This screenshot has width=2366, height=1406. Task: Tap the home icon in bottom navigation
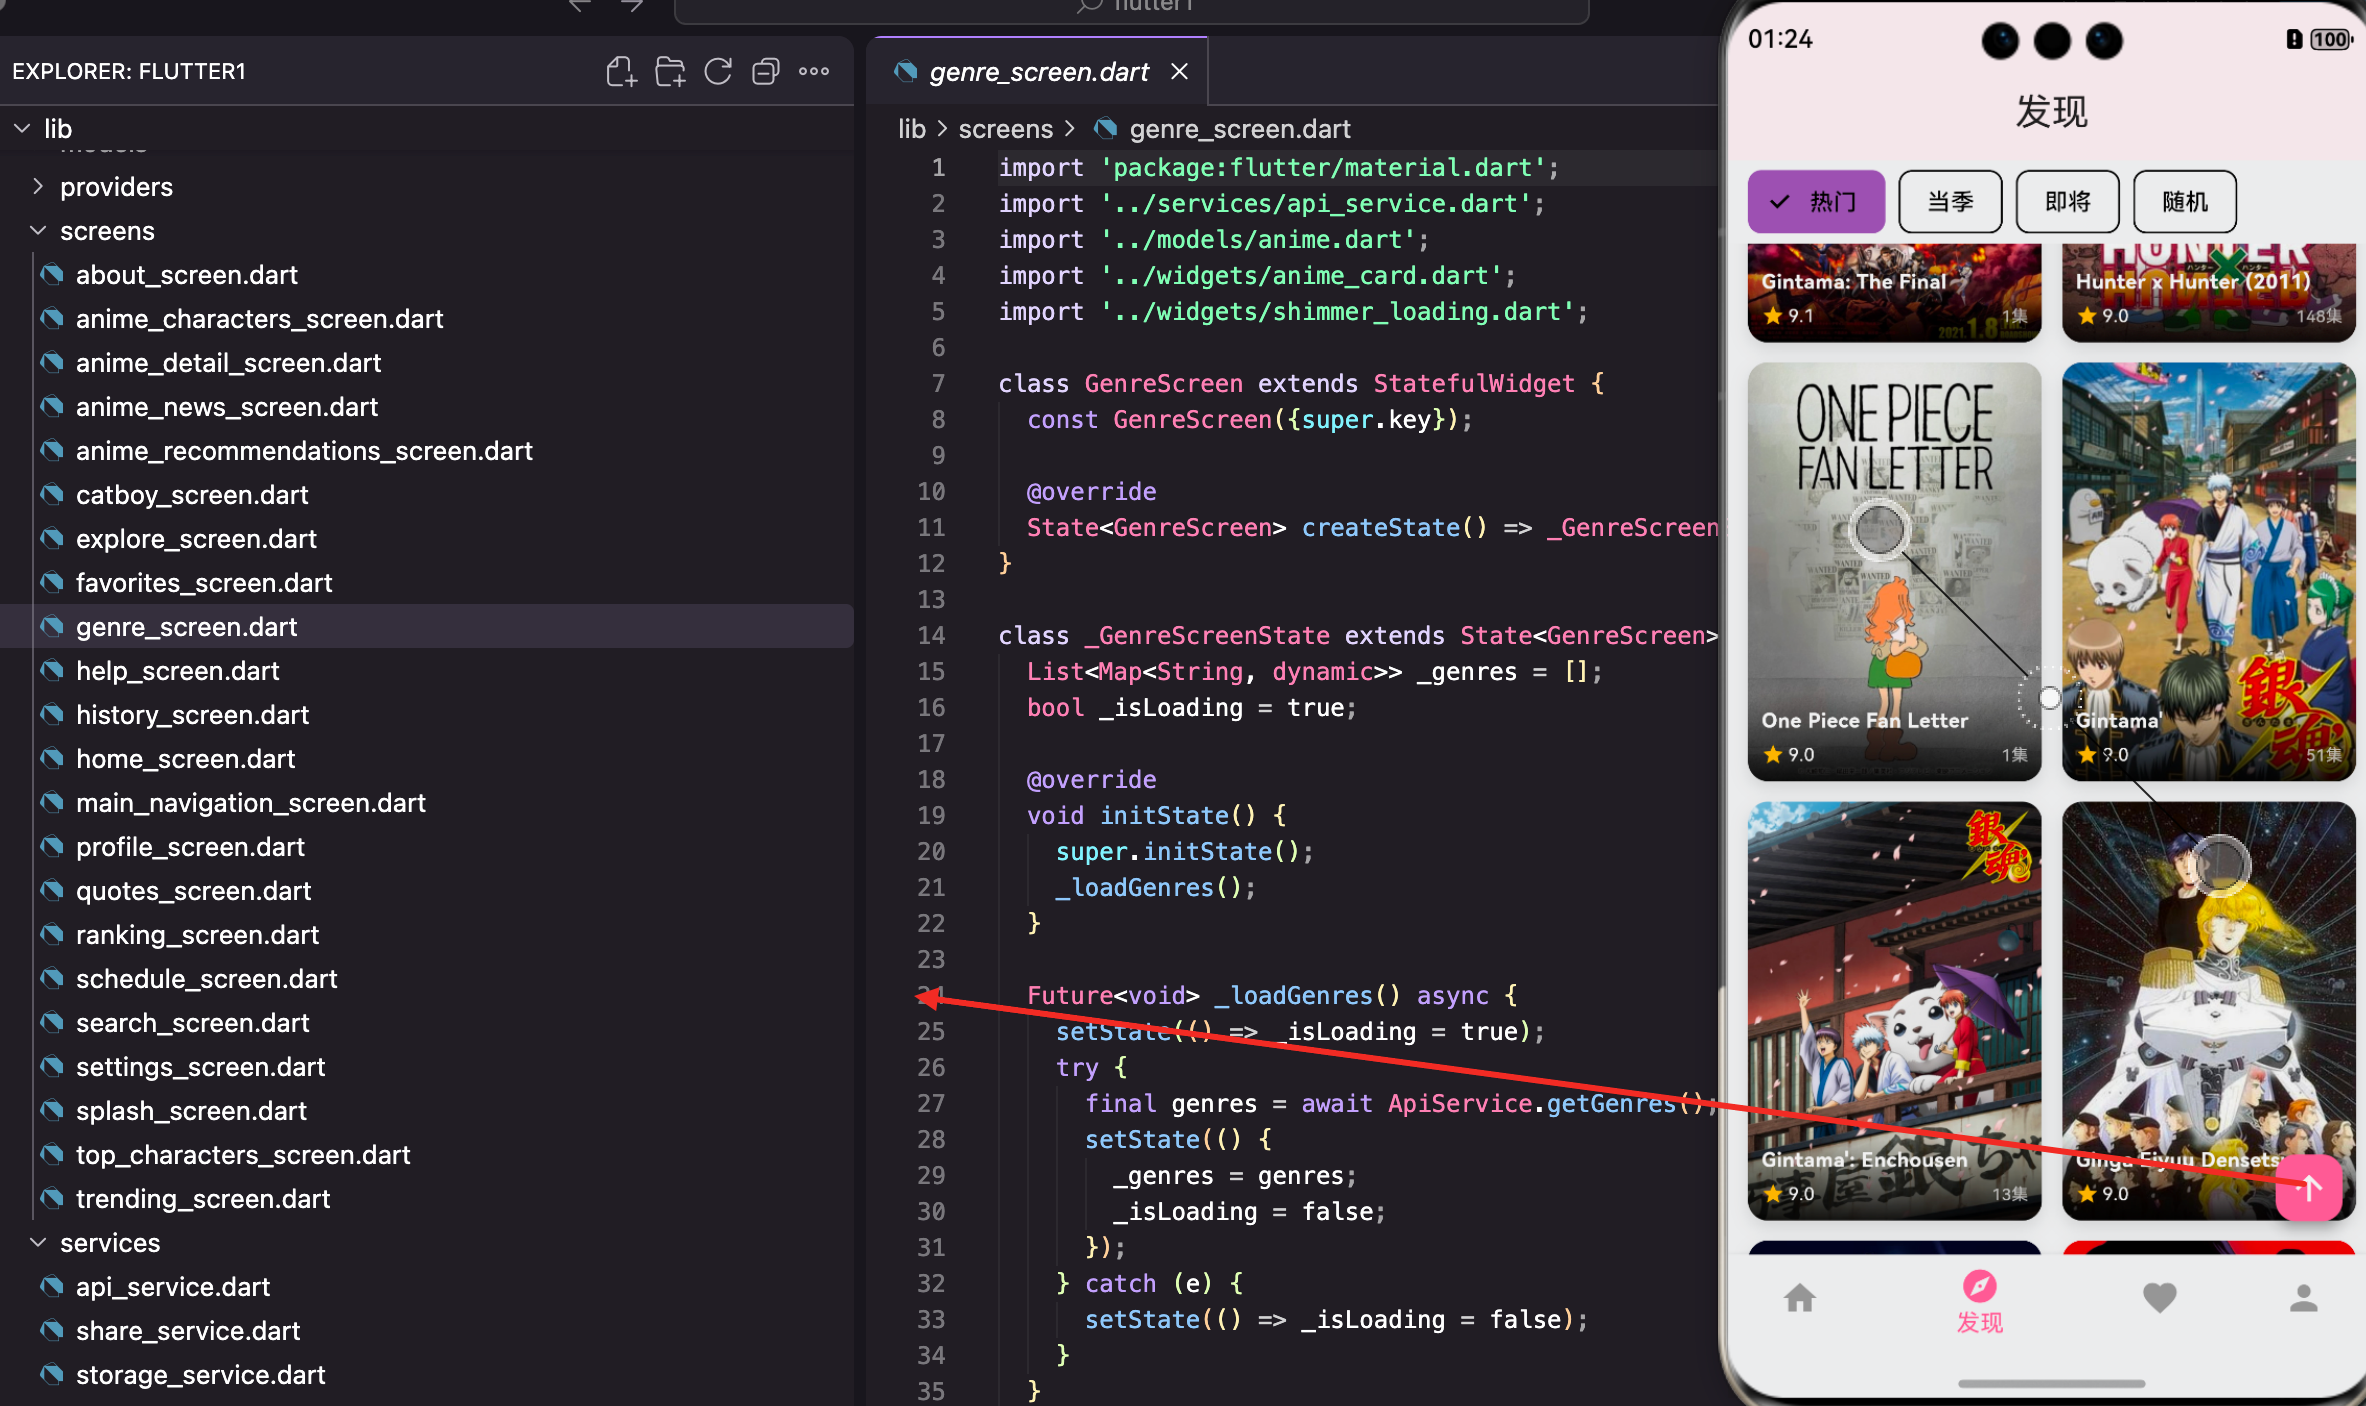point(1800,1299)
